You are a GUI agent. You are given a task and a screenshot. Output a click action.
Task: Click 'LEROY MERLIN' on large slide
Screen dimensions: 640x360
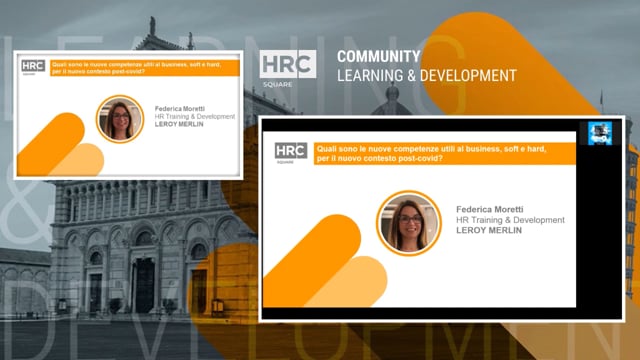tap(489, 230)
